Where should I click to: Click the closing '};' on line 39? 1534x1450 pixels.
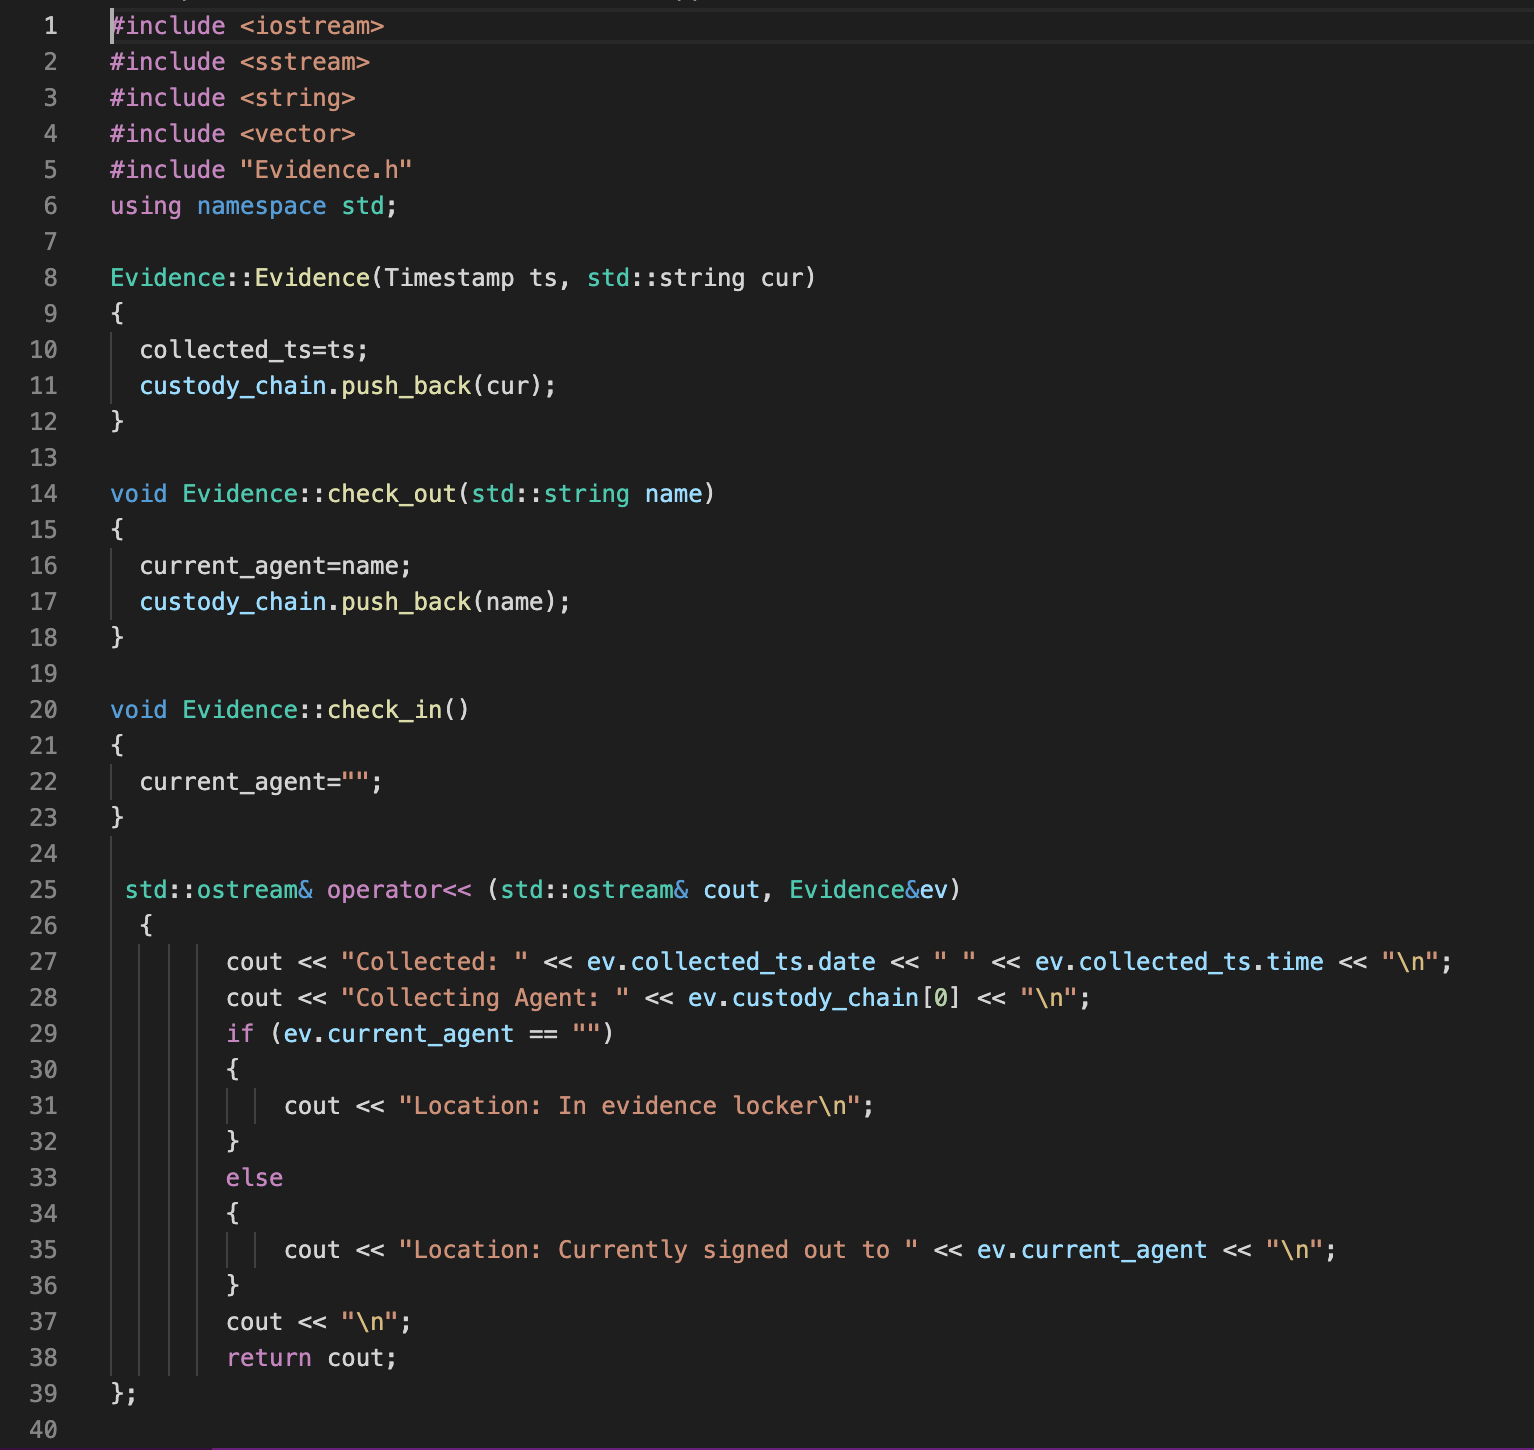pyautogui.click(x=124, y=1394)
